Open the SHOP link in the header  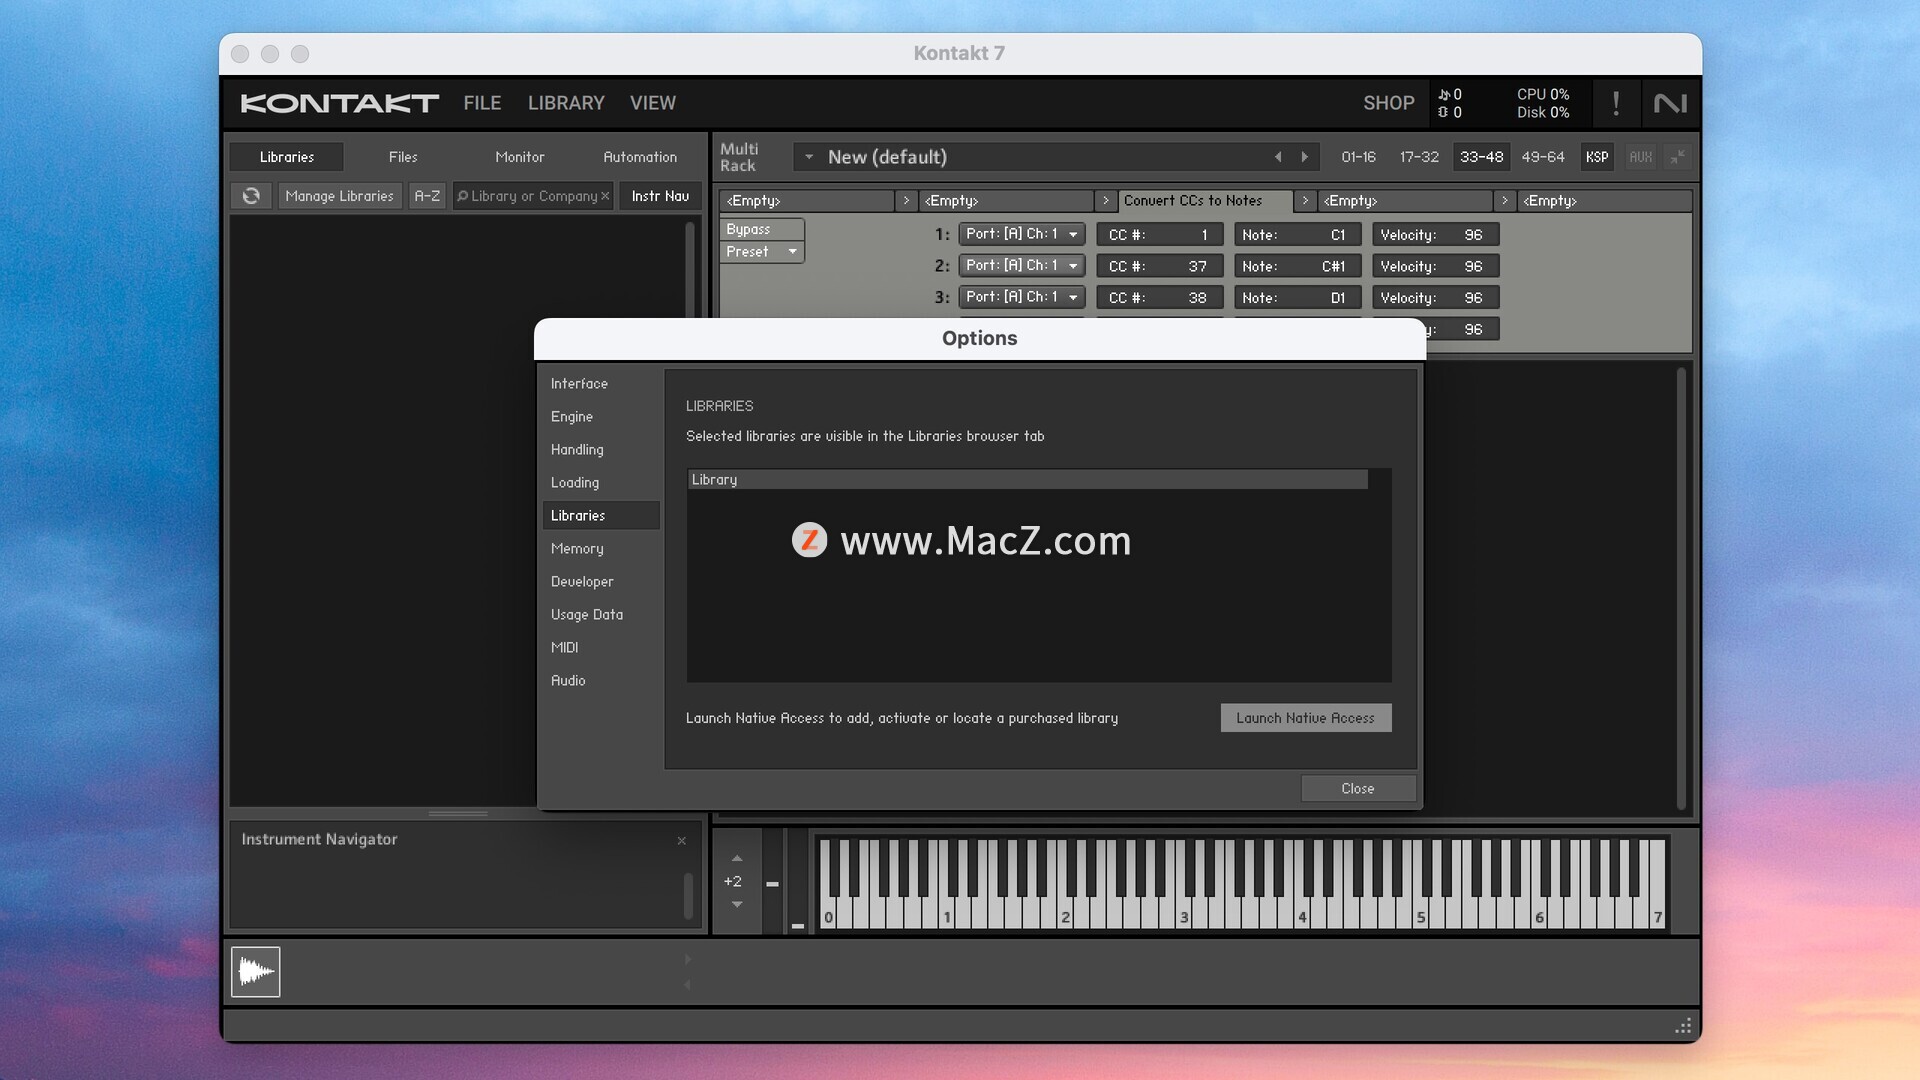(1388, 103)
